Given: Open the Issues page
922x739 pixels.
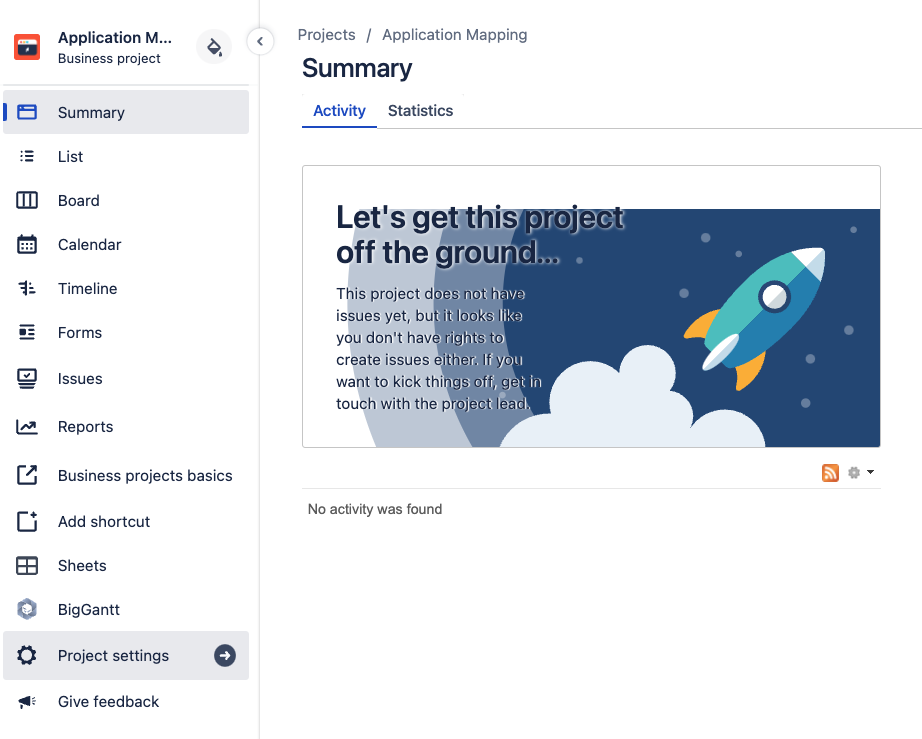Looking at the screenshot, I should tap(80, 378).
